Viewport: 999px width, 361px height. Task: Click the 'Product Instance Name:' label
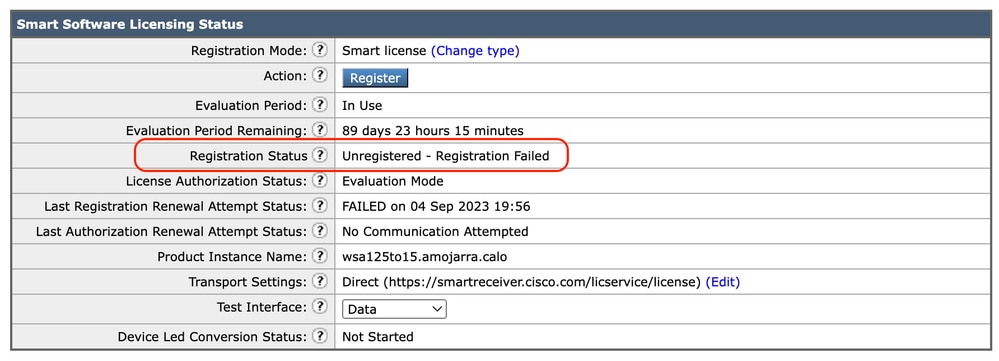(233, 257)
